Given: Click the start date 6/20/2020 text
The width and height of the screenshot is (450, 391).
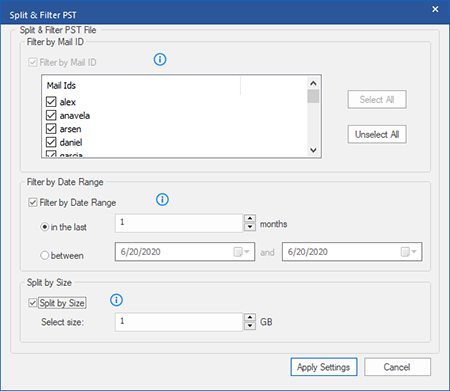Looking at the screenshot, I should coord(141,252).
